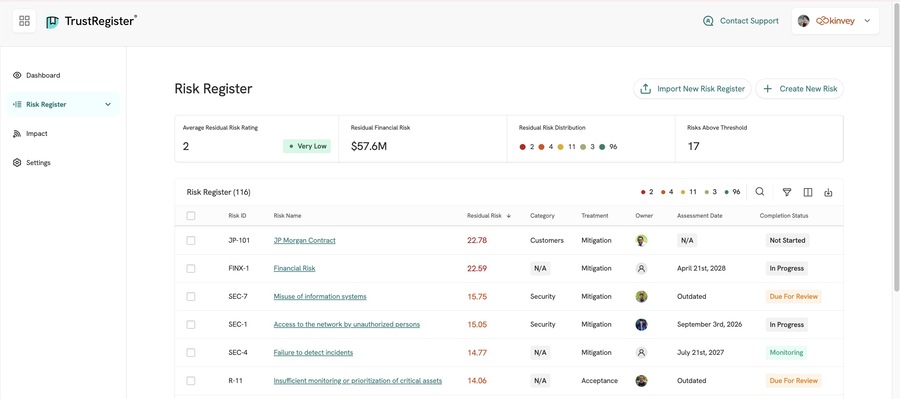Click the Completion Status column header
900x399 pixels.
(783, 216)
